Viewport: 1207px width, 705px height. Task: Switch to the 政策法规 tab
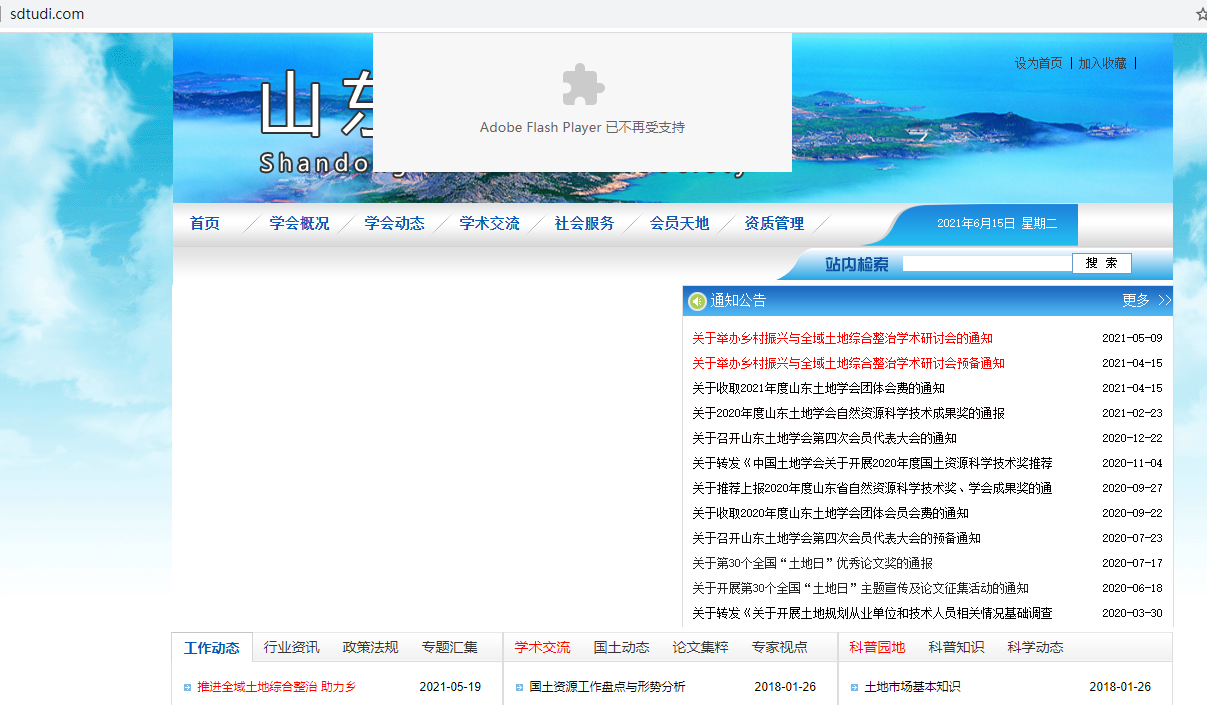tap(370, 647)
